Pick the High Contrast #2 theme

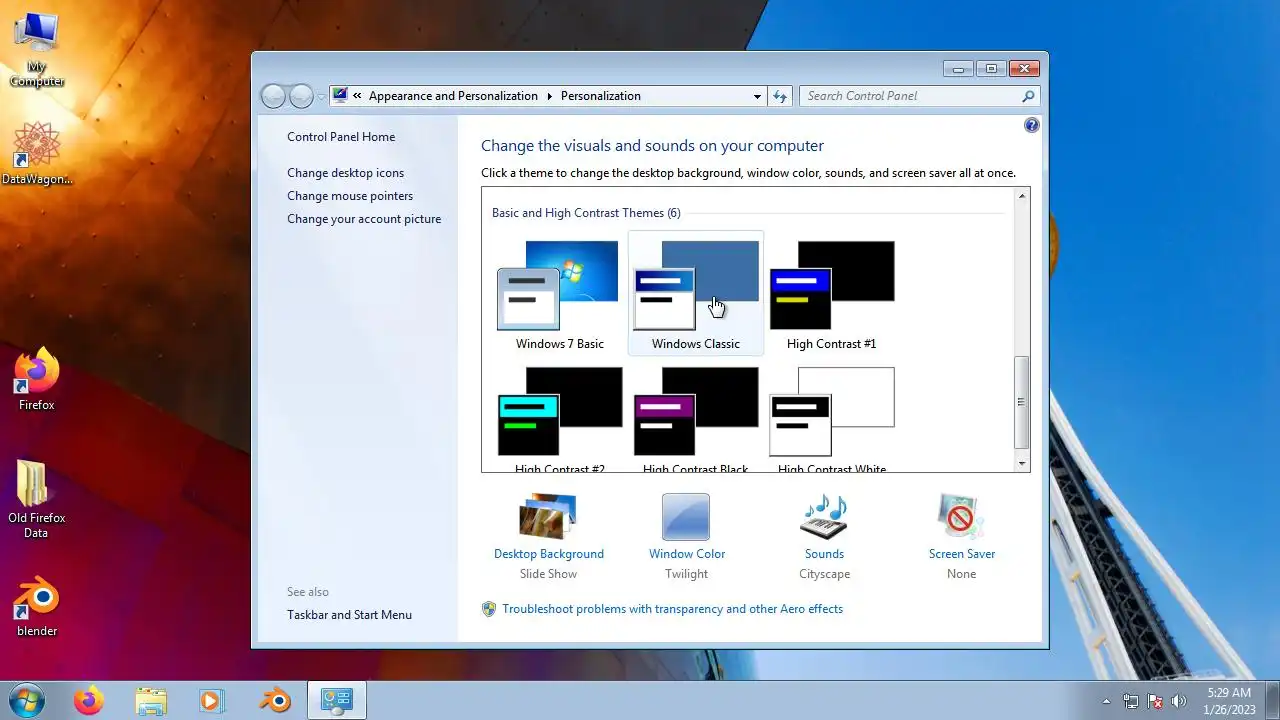(559, 419)
